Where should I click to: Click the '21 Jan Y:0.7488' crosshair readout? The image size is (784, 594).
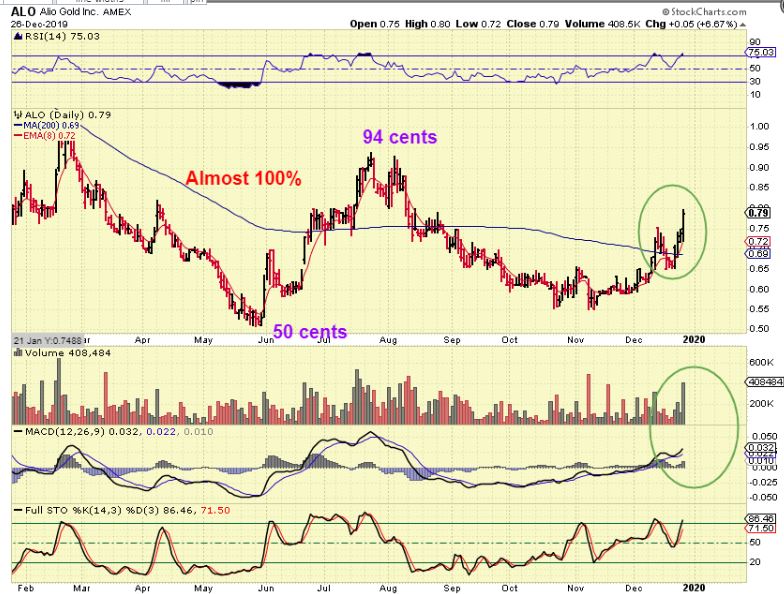[x=48, y=340]
